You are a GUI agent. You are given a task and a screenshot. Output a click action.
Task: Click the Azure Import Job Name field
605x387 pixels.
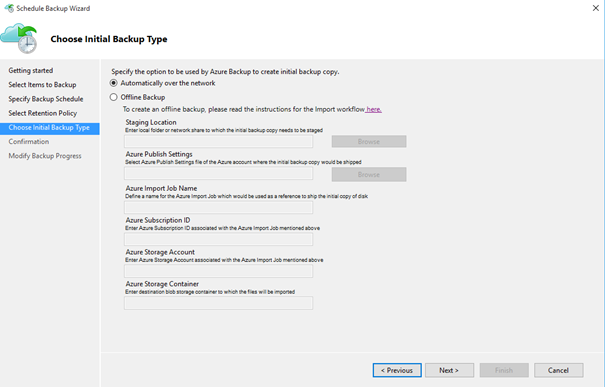tap(218, 208)
